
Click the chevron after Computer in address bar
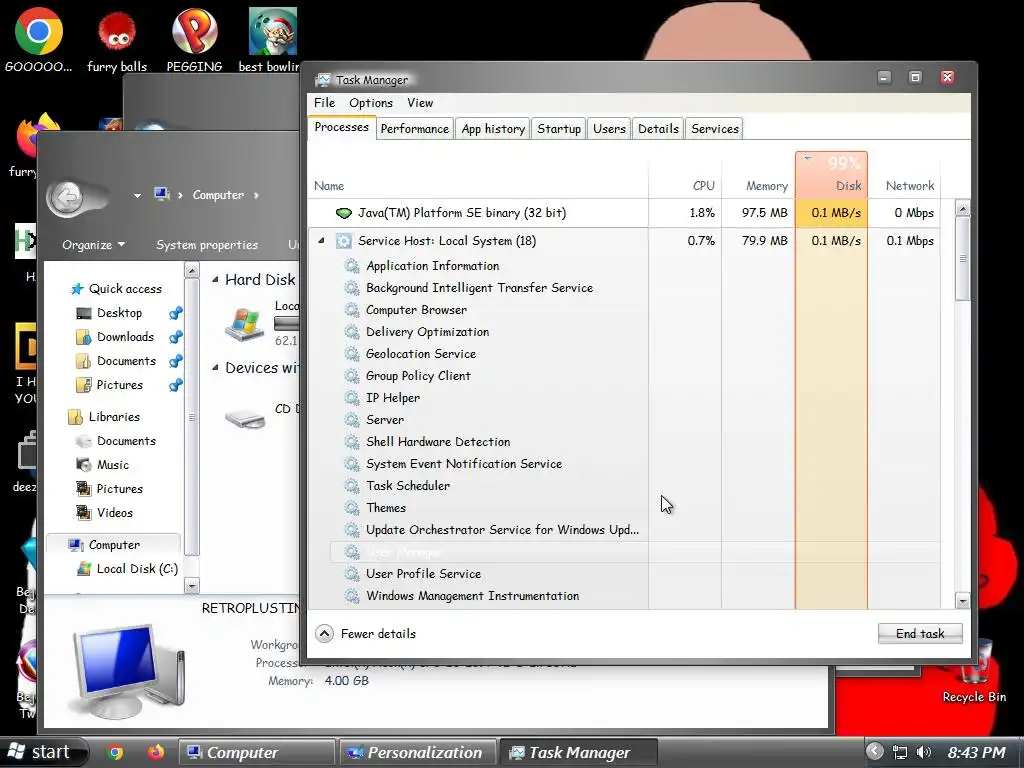[x=256, y=195]
